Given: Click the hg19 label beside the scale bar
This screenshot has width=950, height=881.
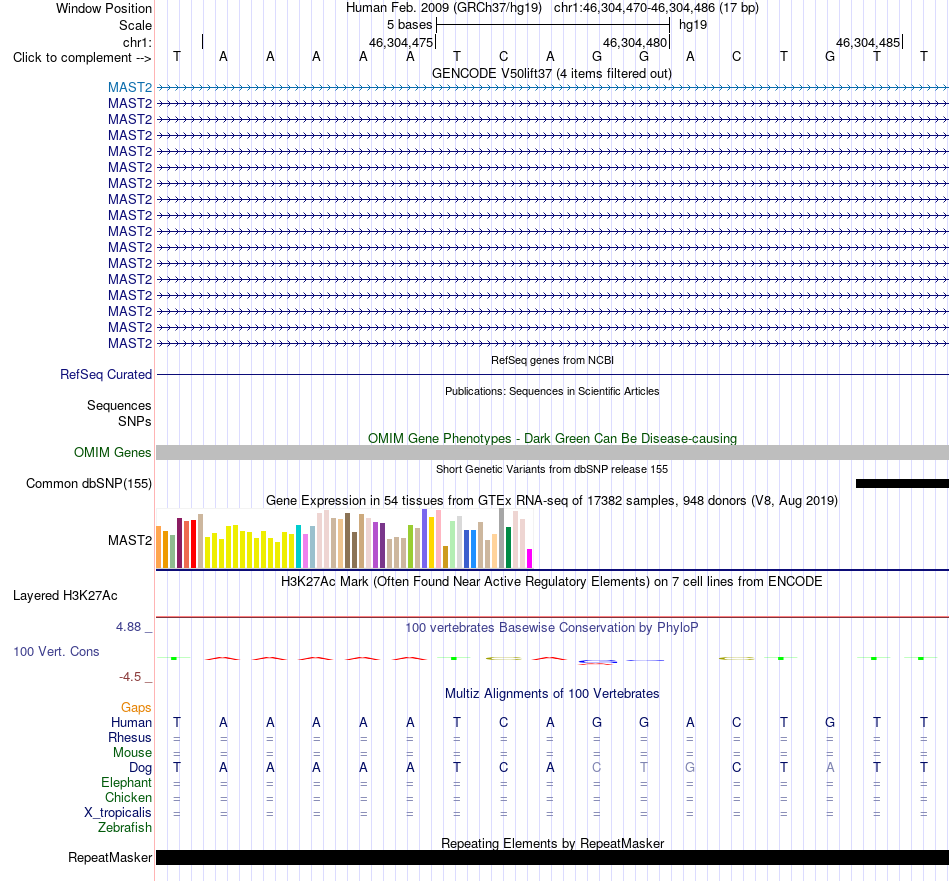Looking at the screenshot, I should click(x=693, y=25).
